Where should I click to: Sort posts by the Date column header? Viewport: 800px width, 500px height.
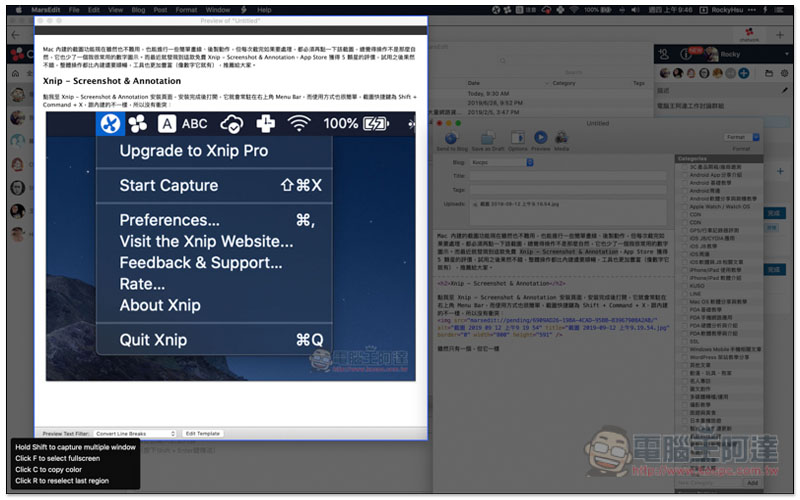point(473,83)
